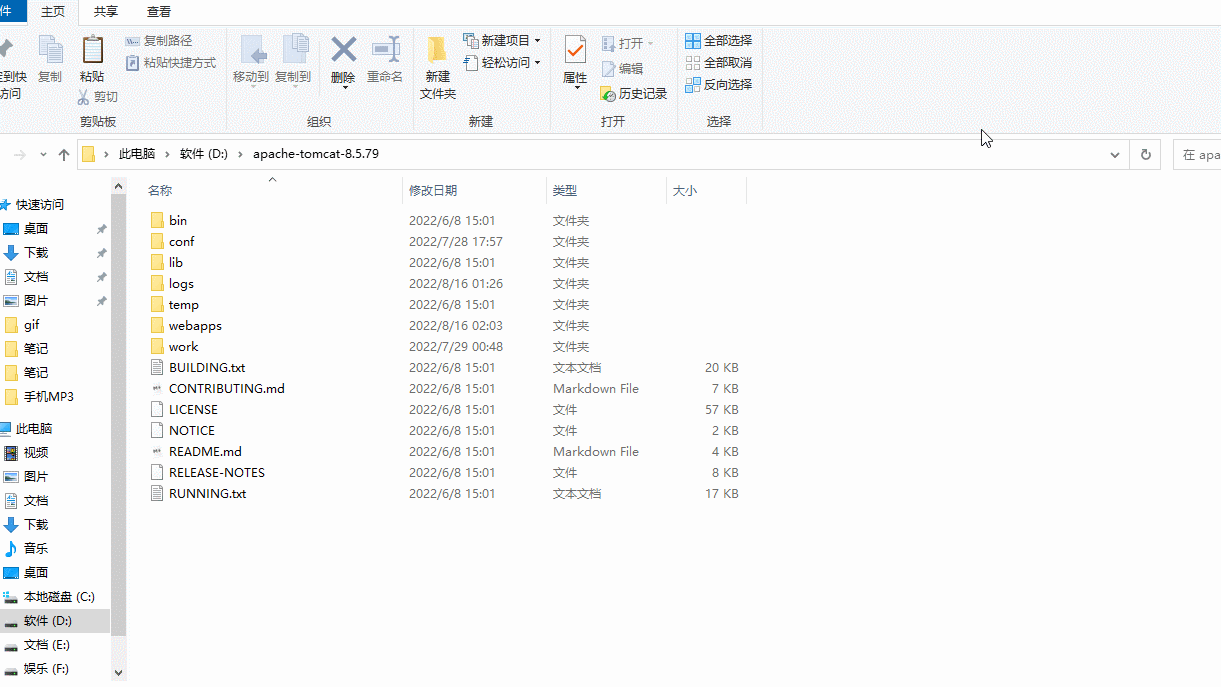Click the Cut (剪切) scissors icon

click(84, 97)
